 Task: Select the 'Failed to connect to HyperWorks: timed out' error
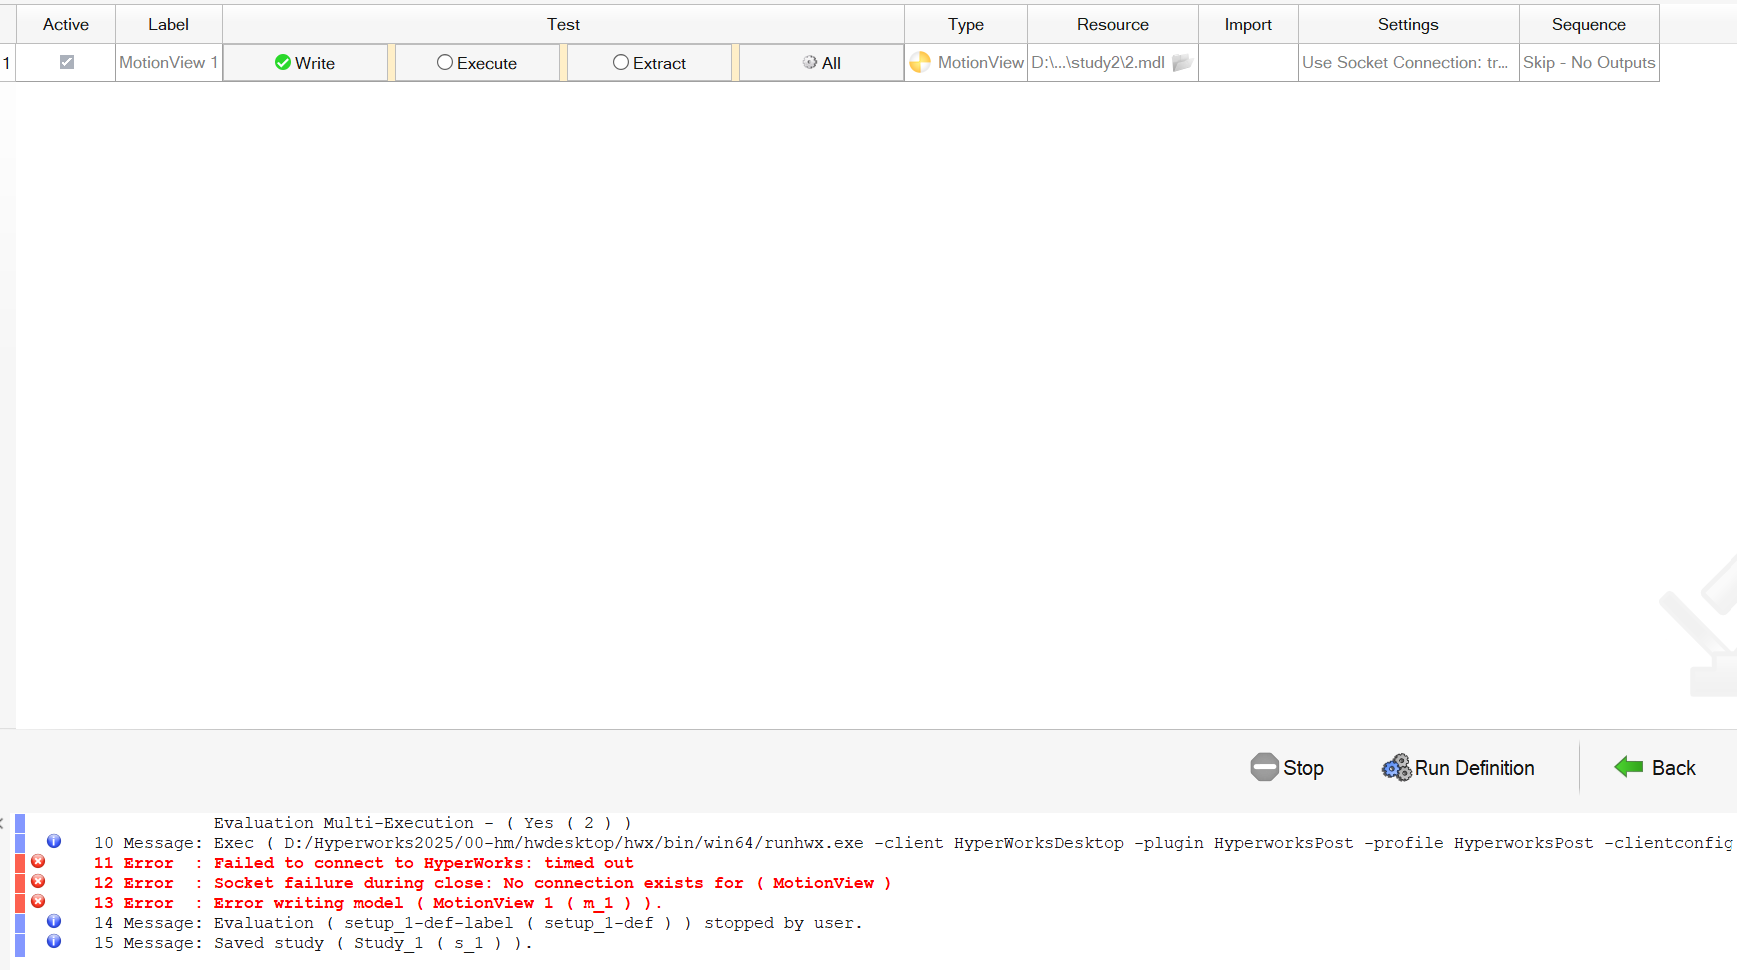point(424,863)
